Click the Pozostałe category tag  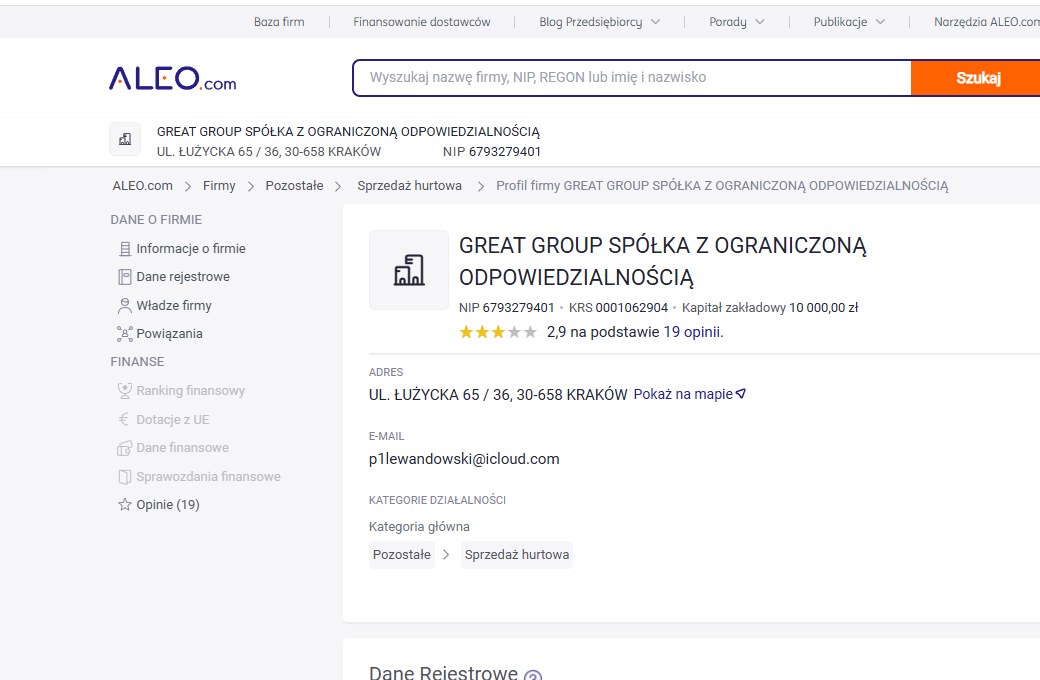coord(401,555)
